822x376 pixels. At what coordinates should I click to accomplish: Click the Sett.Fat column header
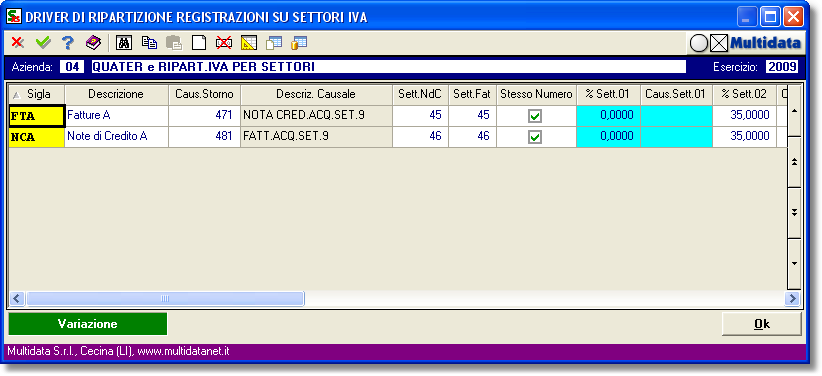(472, 94)
